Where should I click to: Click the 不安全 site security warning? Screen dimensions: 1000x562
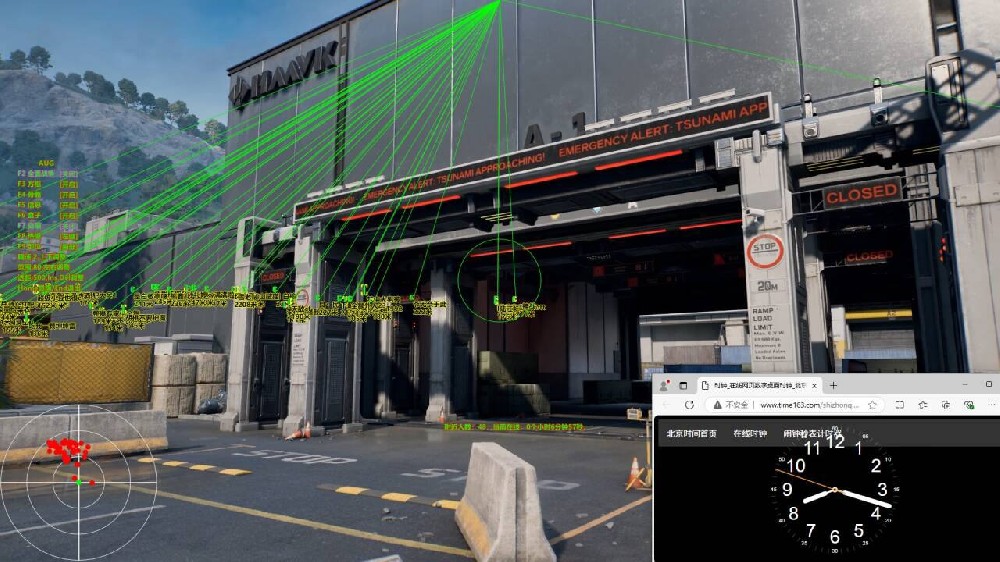pyautogui.click(x=730, y=405)
